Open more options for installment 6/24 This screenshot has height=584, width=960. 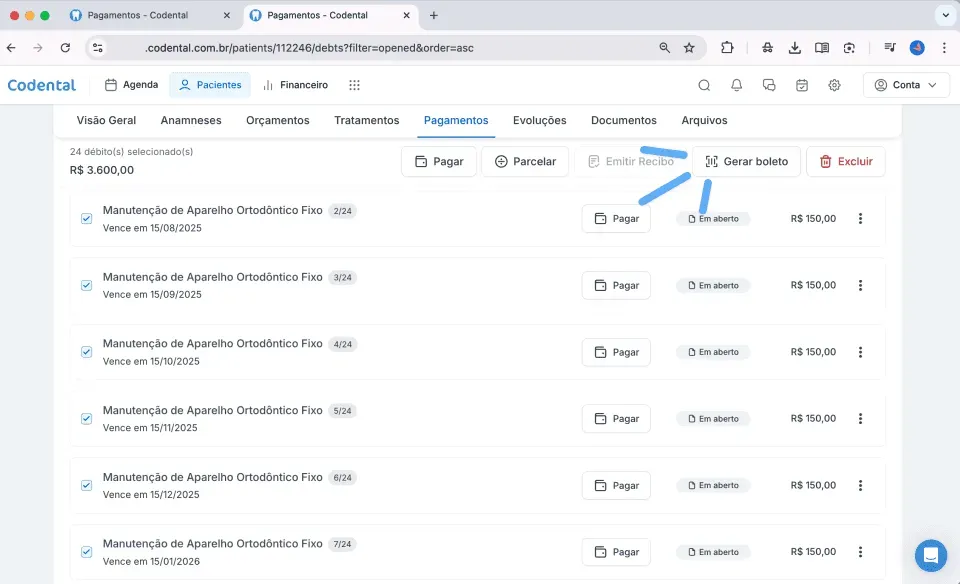(x=860, y=485)
